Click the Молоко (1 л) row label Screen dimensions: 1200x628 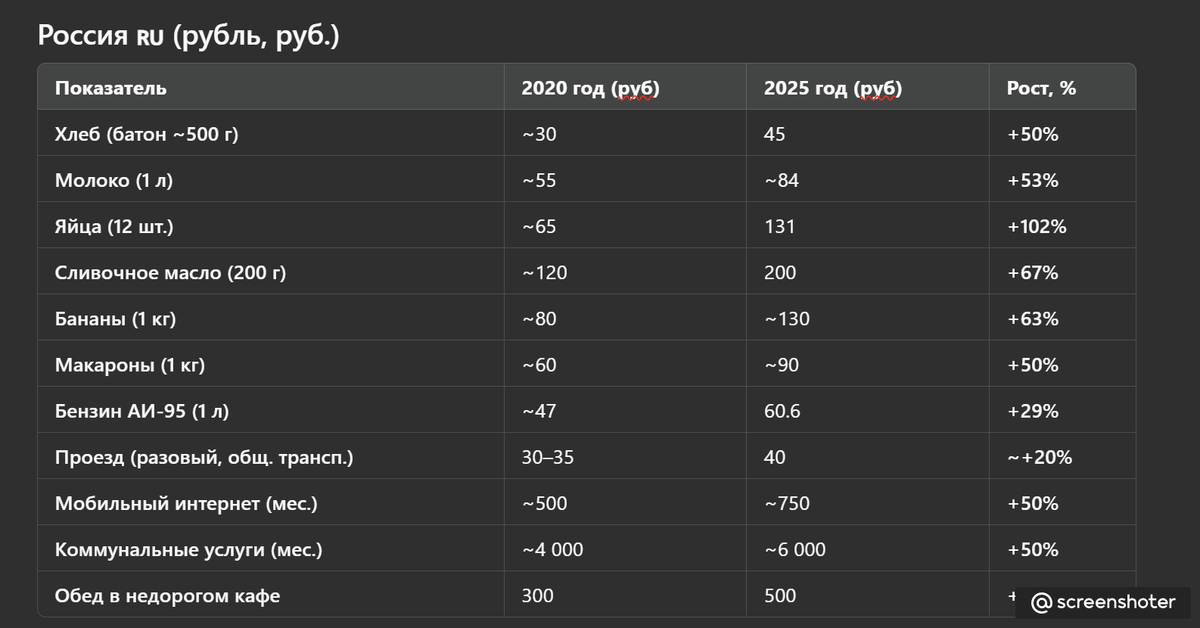coord(121,180)
